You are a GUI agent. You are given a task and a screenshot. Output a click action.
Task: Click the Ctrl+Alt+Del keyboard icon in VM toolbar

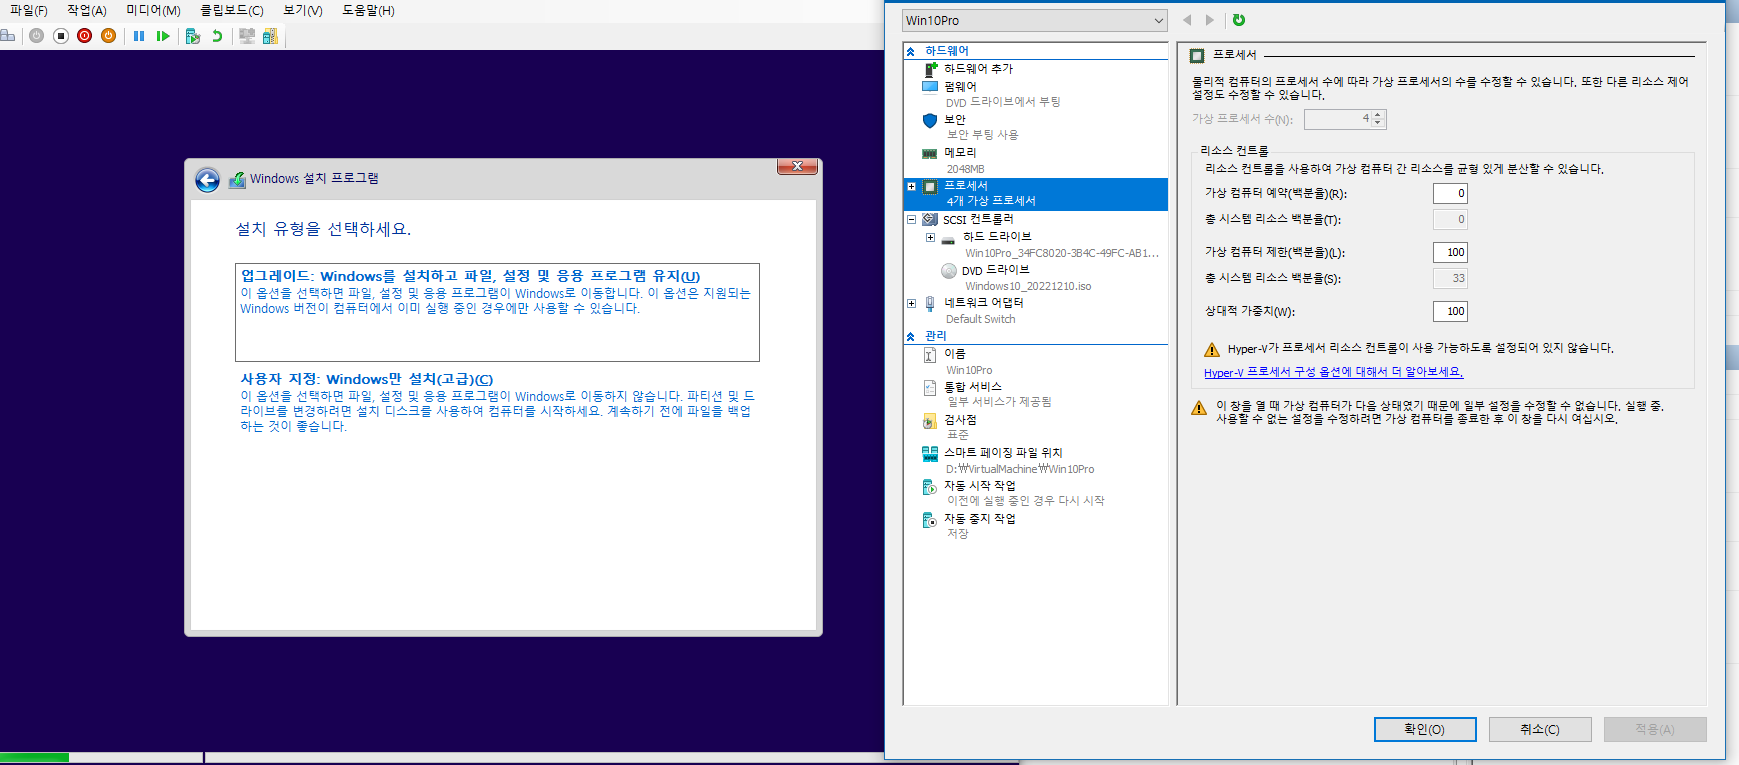click(8, 36)
